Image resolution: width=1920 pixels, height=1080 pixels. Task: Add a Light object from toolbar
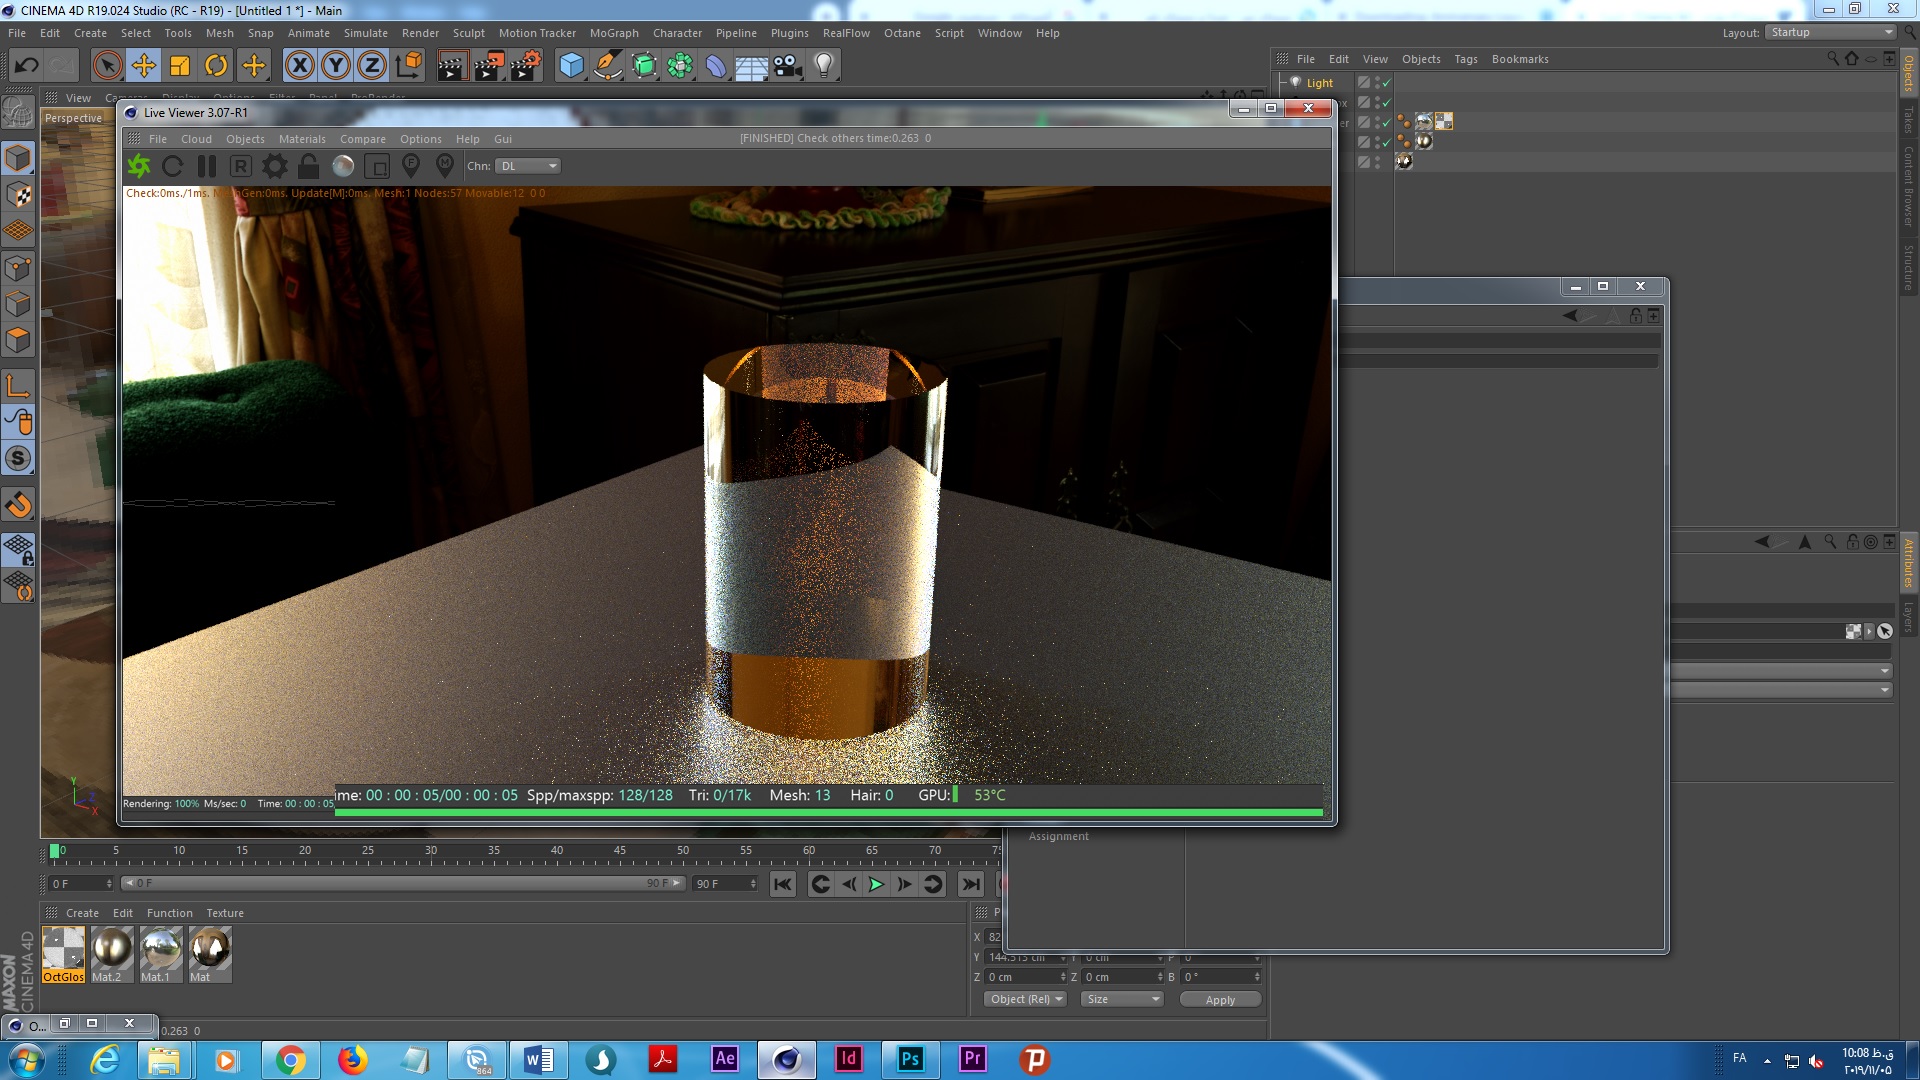click(x=824, y=66)
